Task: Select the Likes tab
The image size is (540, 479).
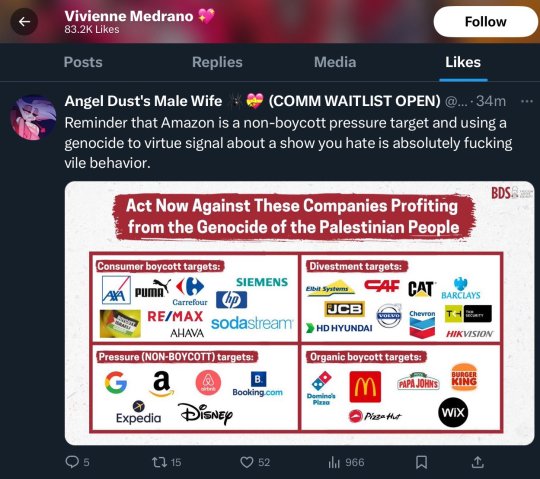Action: pyautogui.click(x=463, y=62)
